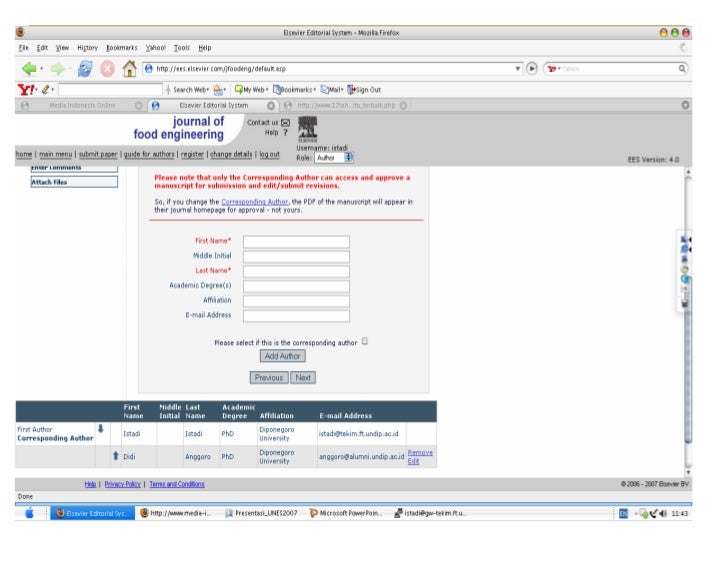Click the Edit link for Didi Anggoro
The image size is (728, 563).
tap(413, 461)
